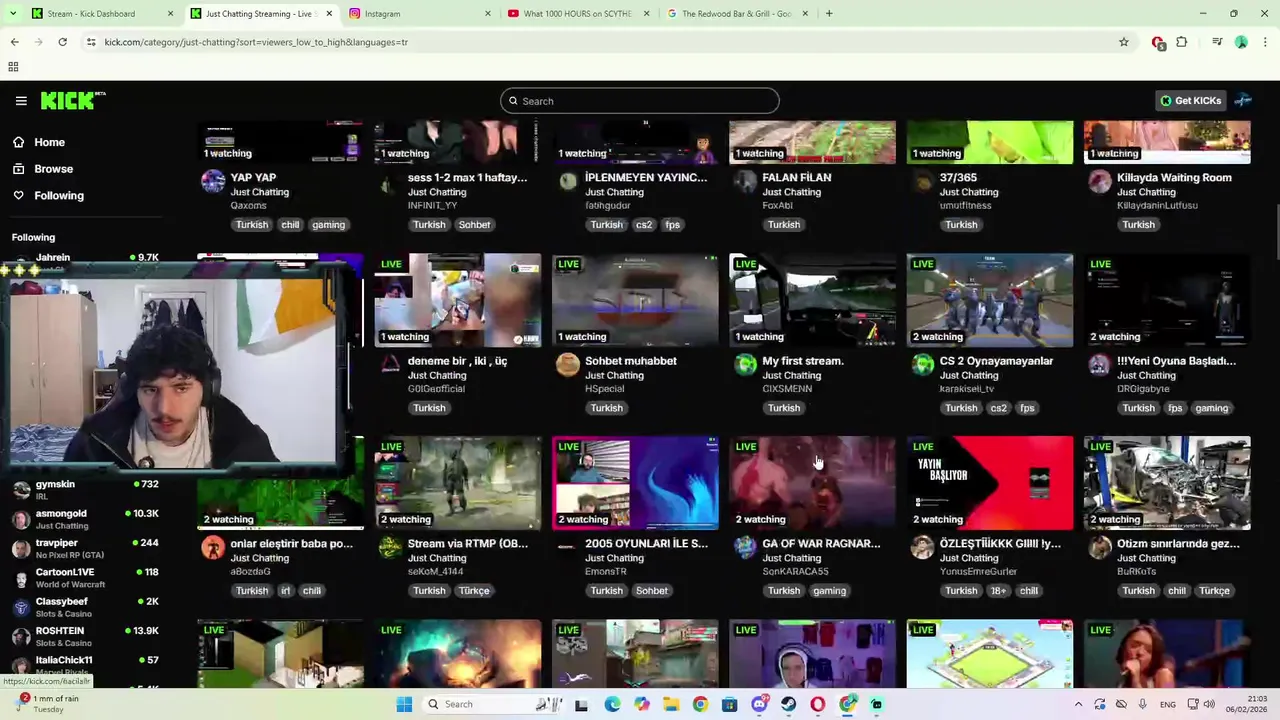Open the Stream via RTMP stream title
The width and height of the screenshot is (1280, 720).
coord(468,544)
